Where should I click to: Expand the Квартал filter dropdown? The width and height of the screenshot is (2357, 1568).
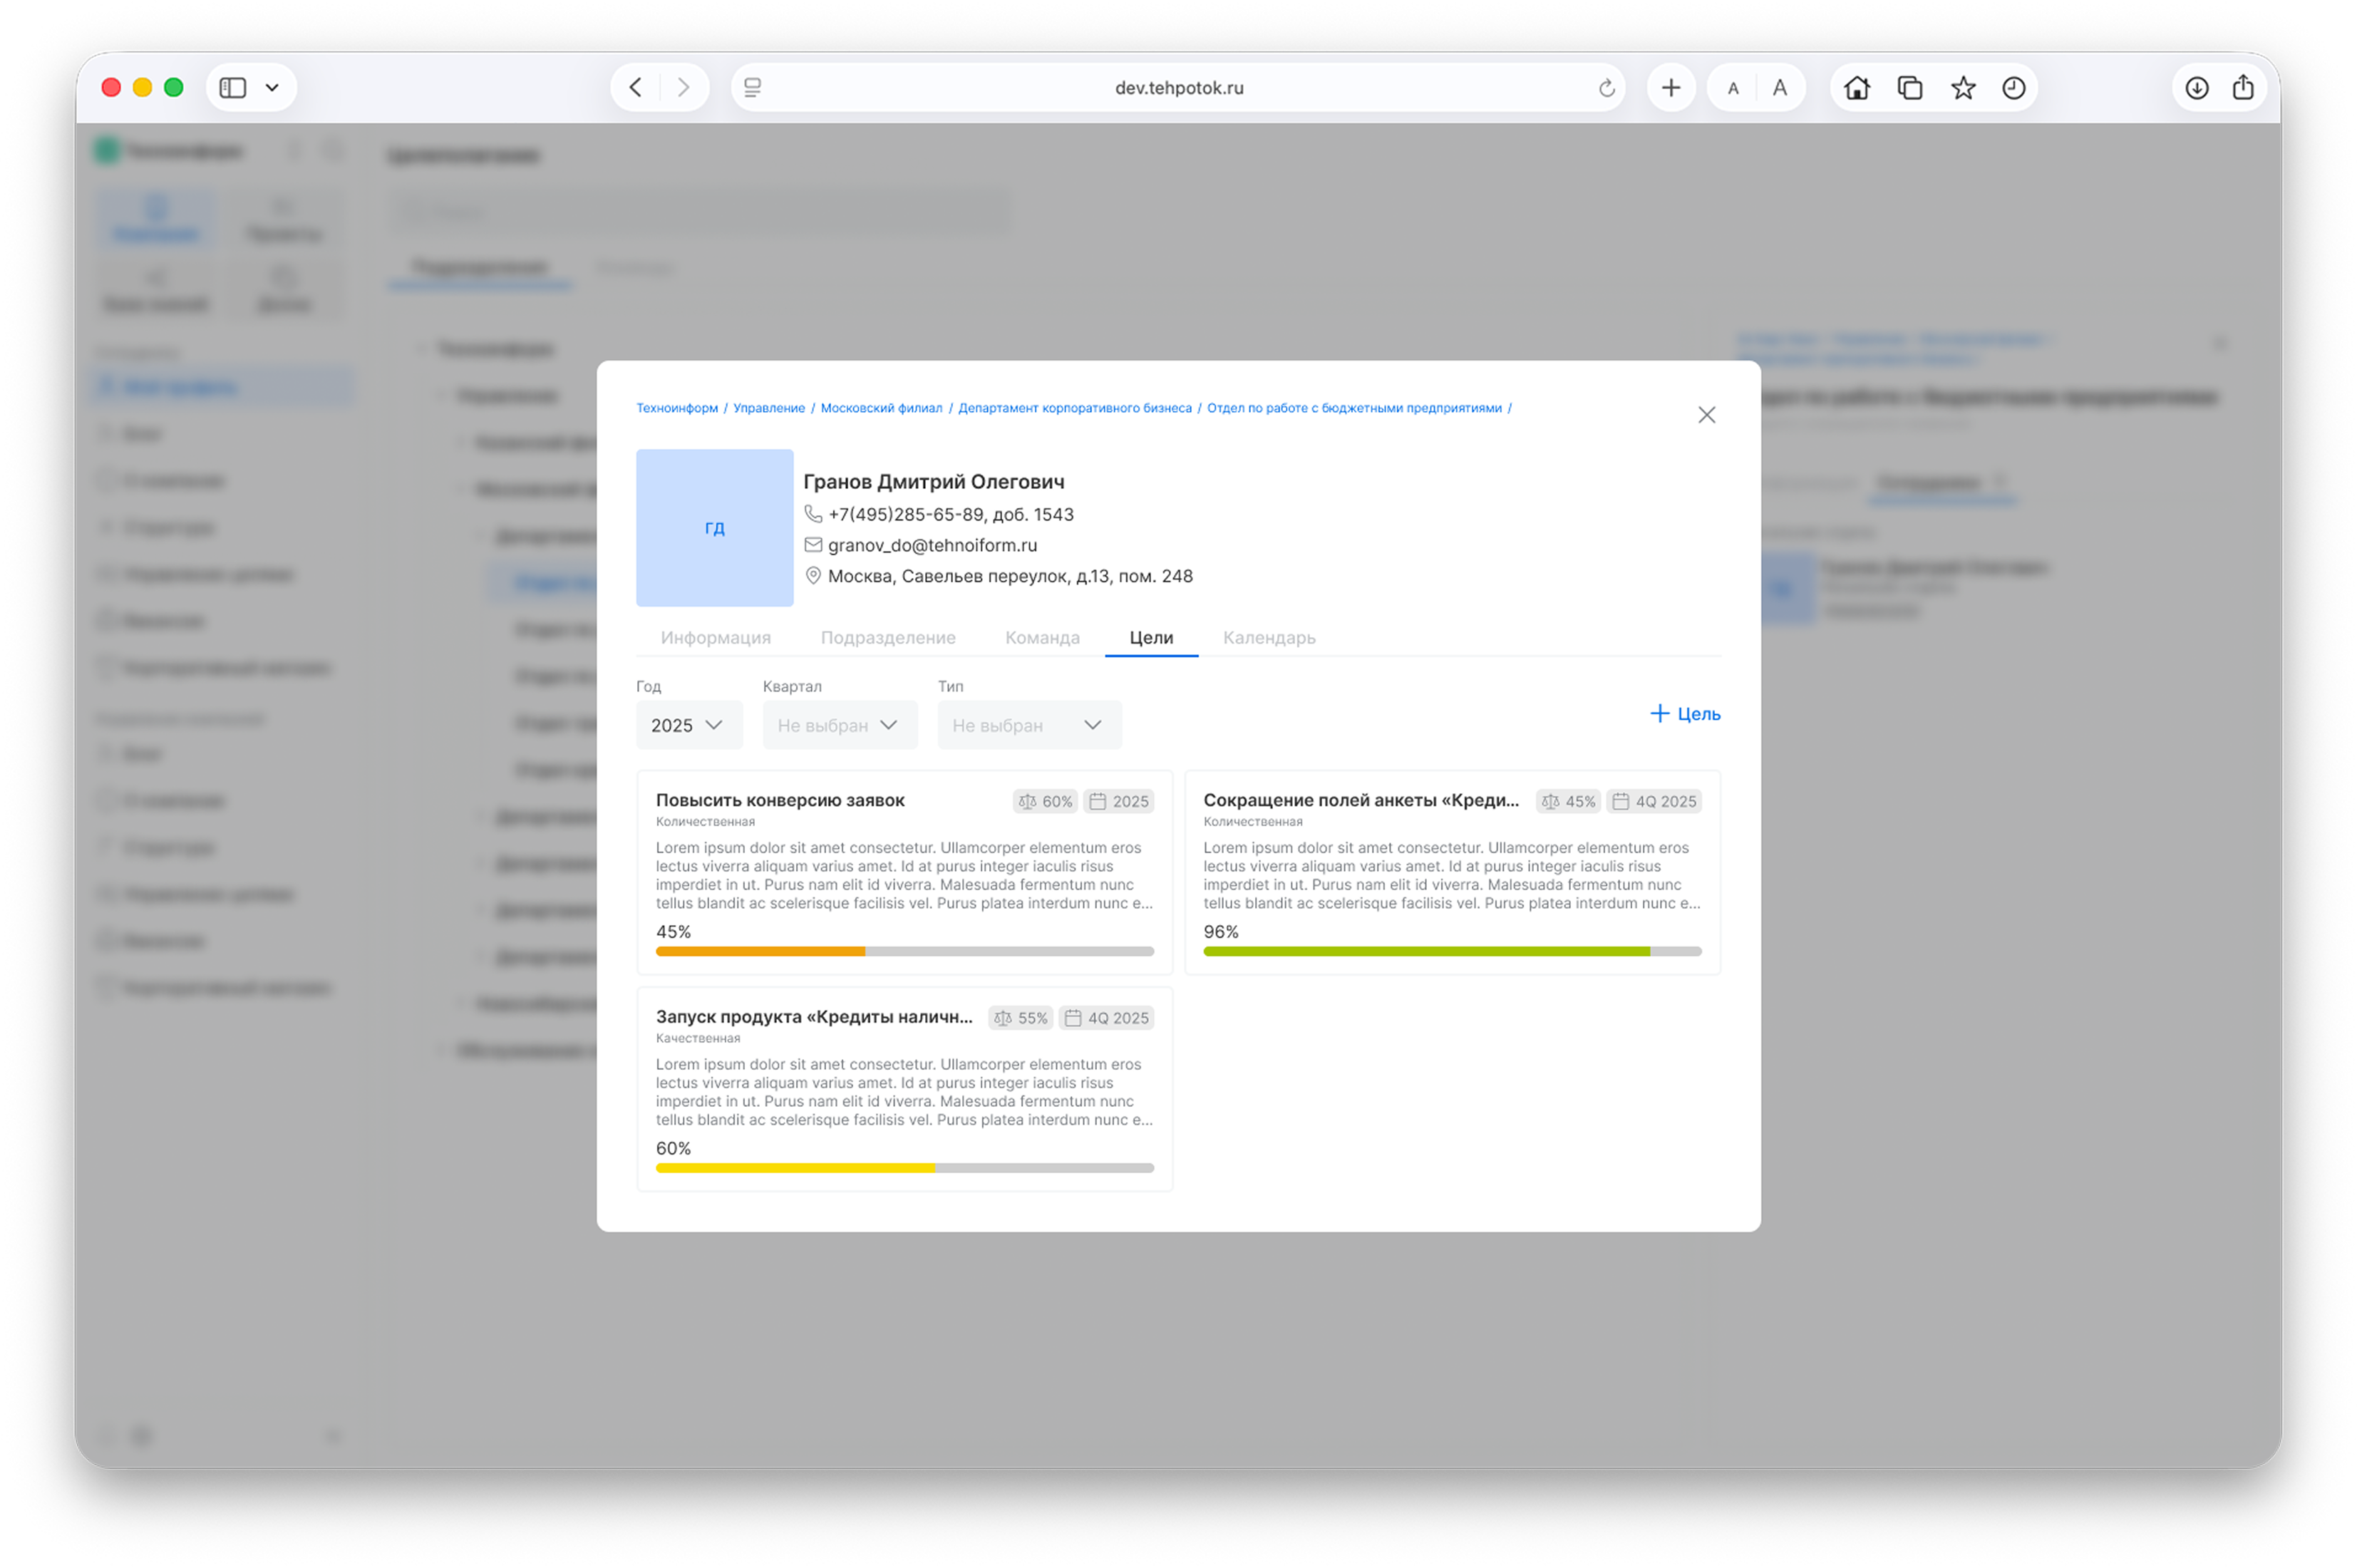click(839, 725)
